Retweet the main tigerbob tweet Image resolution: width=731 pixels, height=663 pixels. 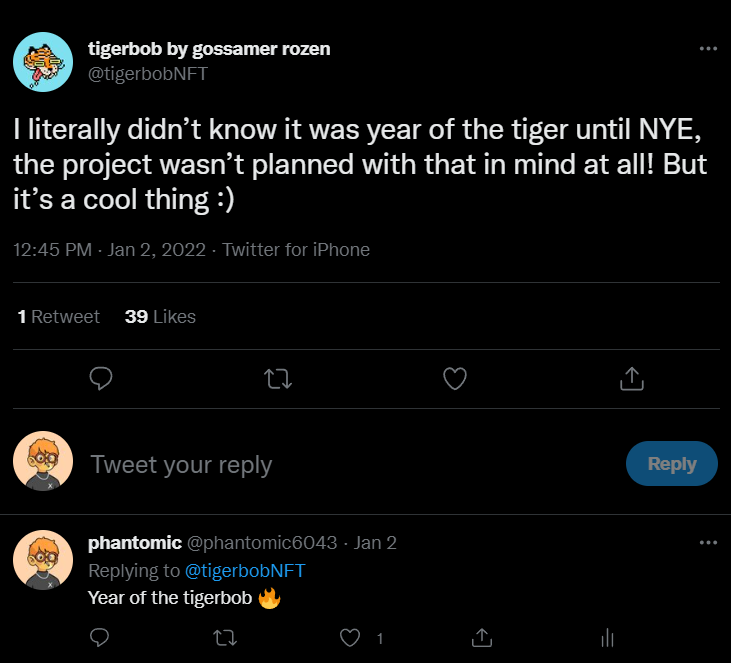click(278, 378)
